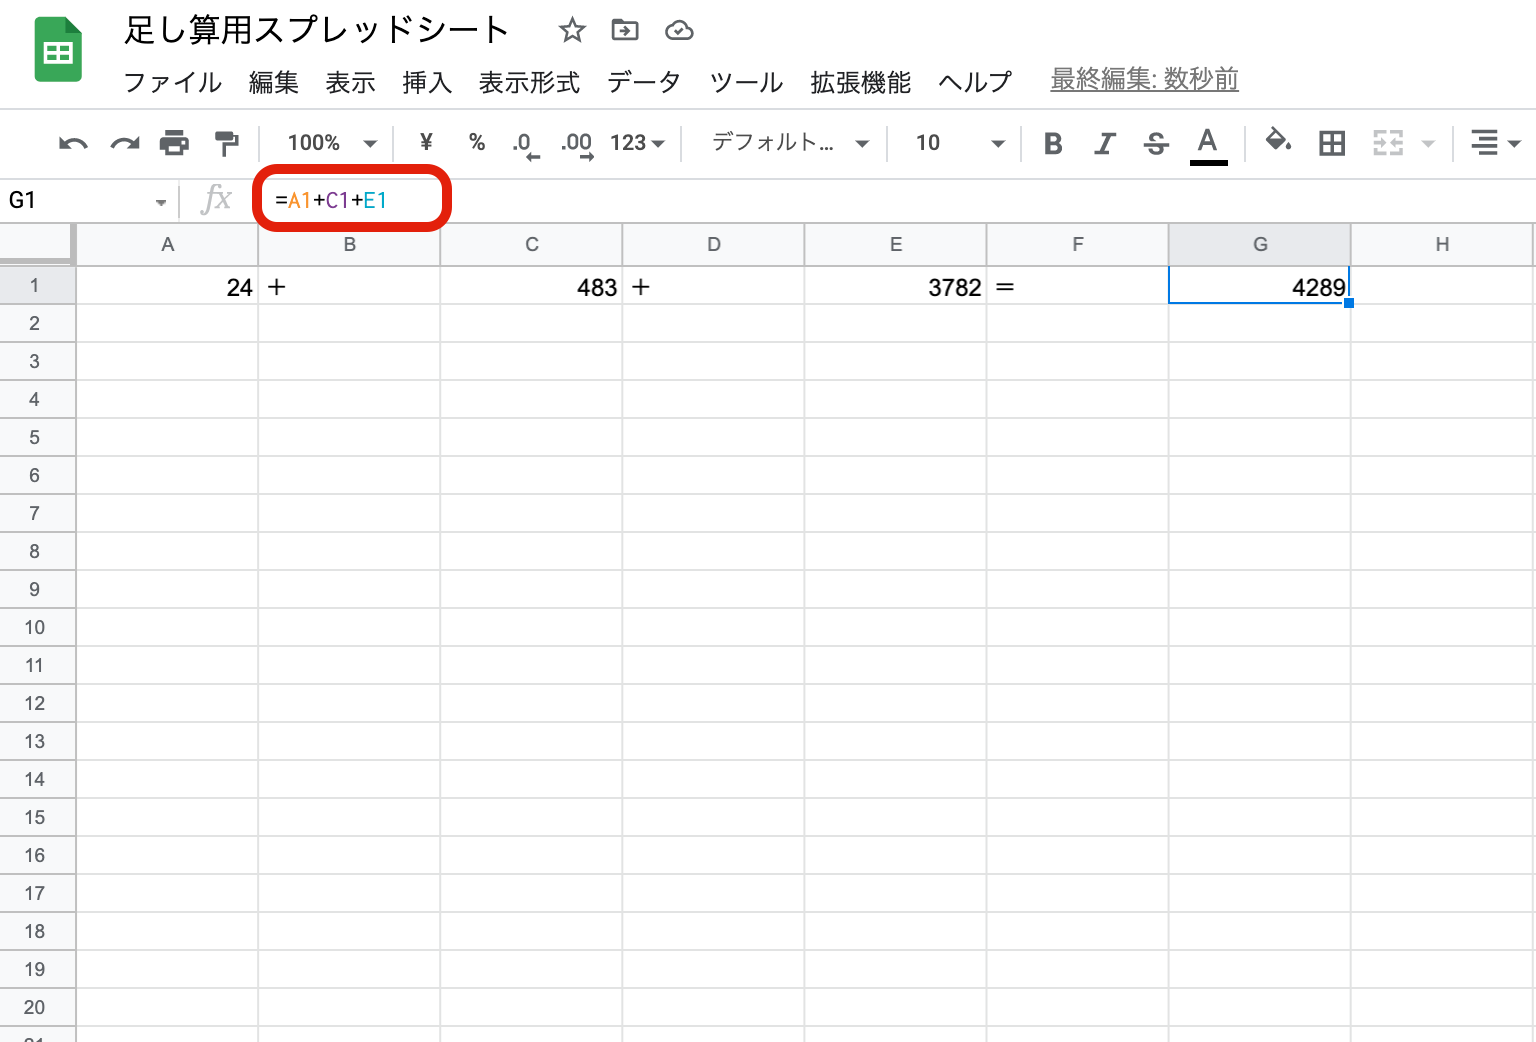1536x1042 pixels.
Task: Open the データ menu
Action: coord(644,82)
